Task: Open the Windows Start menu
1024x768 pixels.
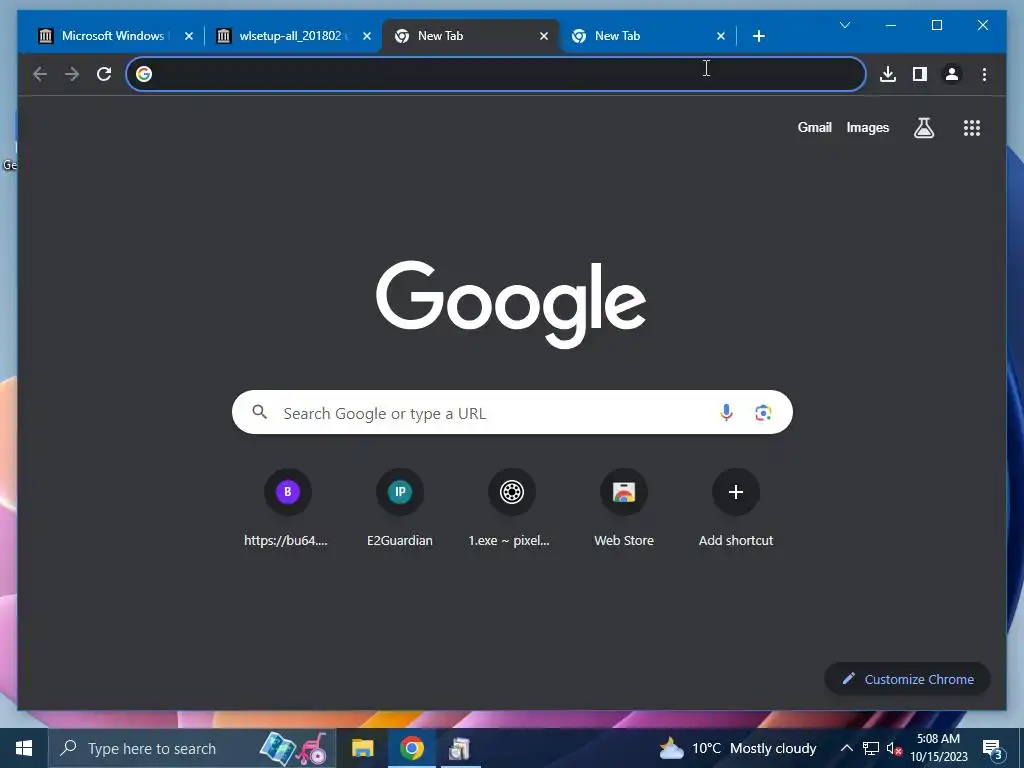Action: [24, 748]
